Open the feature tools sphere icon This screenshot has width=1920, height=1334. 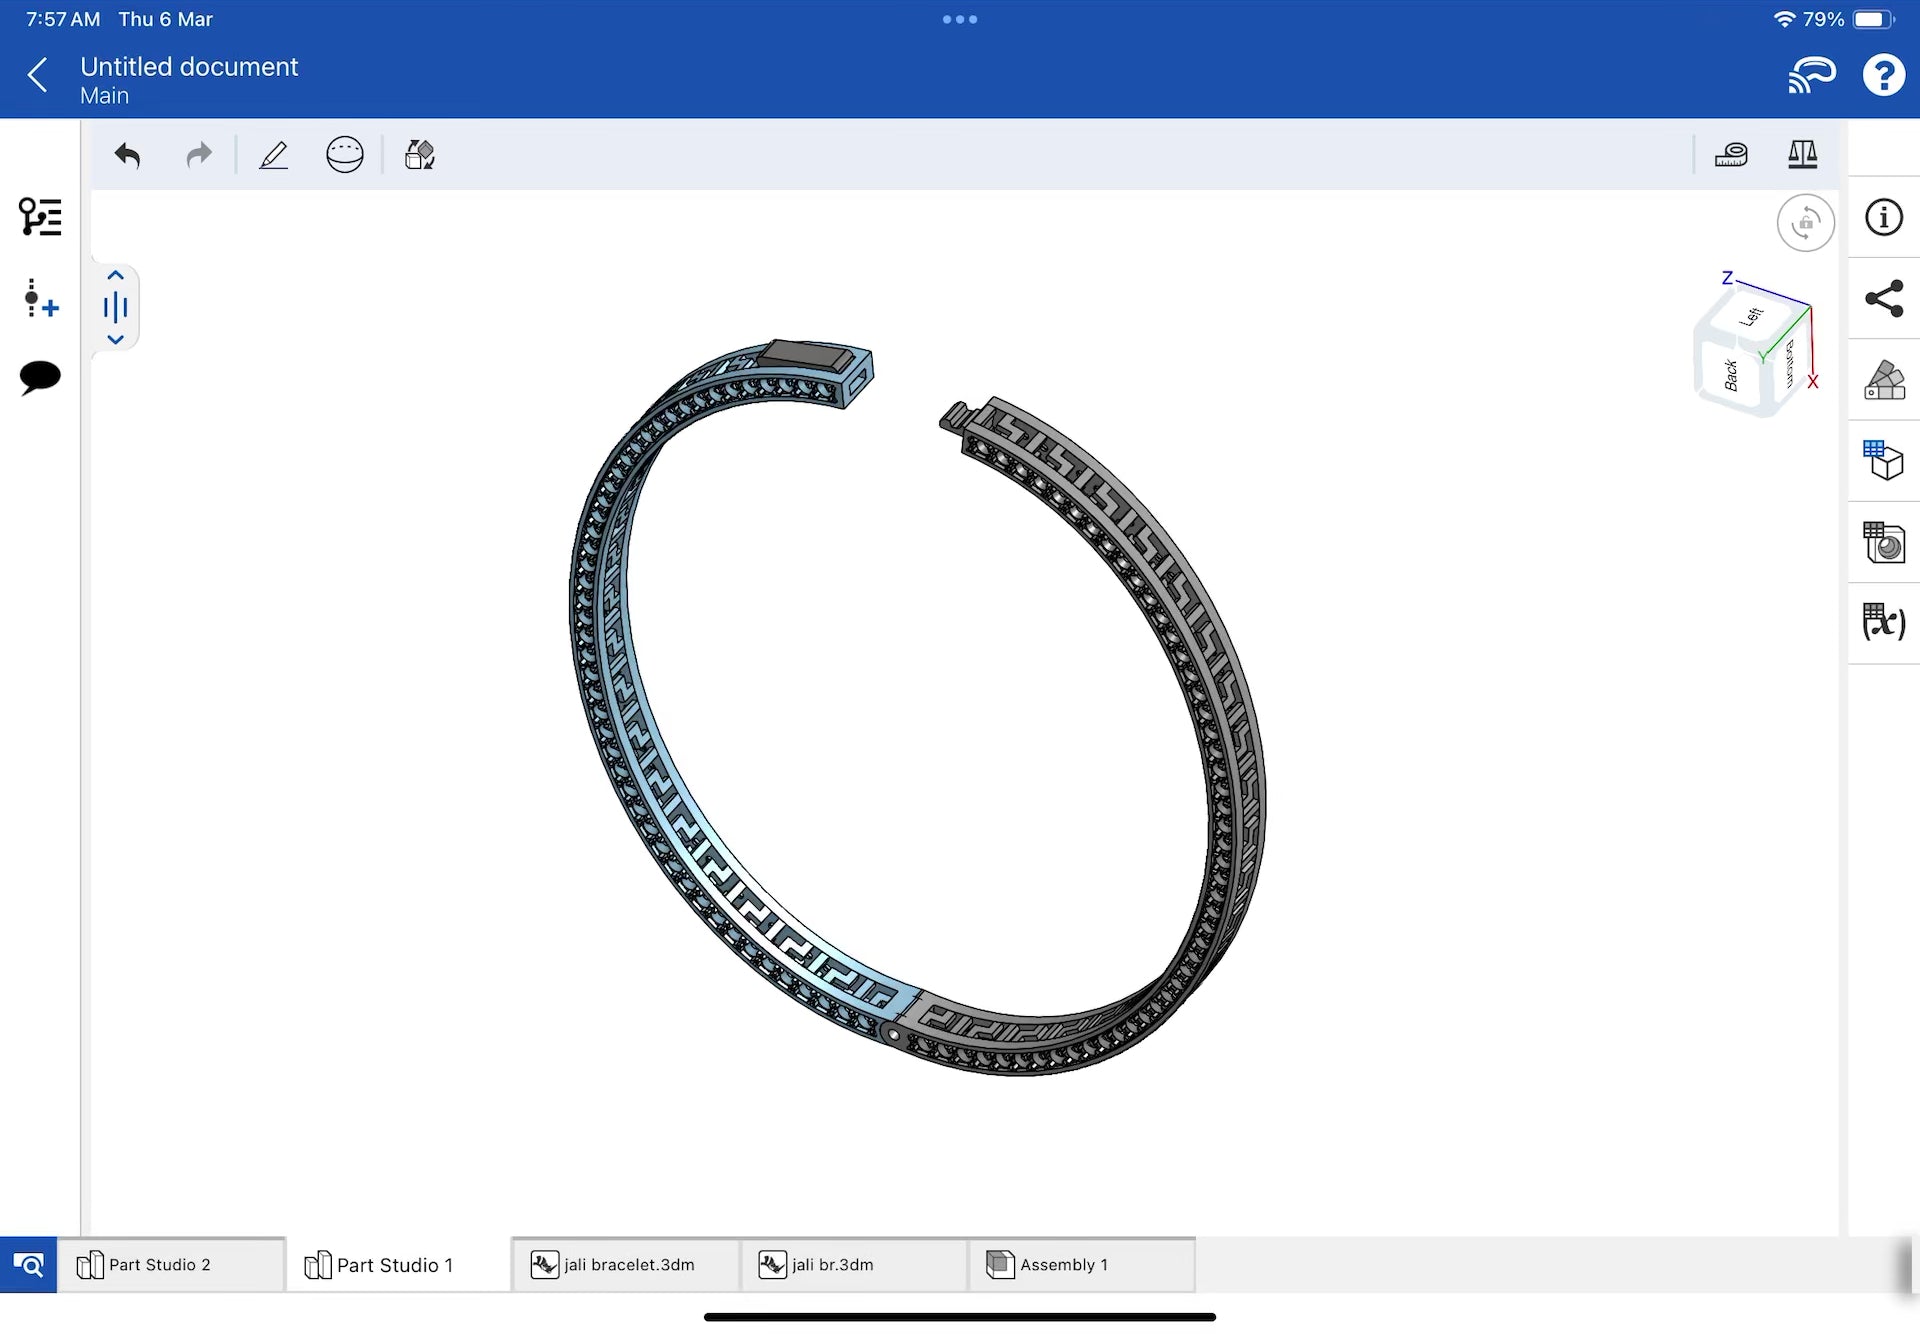click(344, 155)
